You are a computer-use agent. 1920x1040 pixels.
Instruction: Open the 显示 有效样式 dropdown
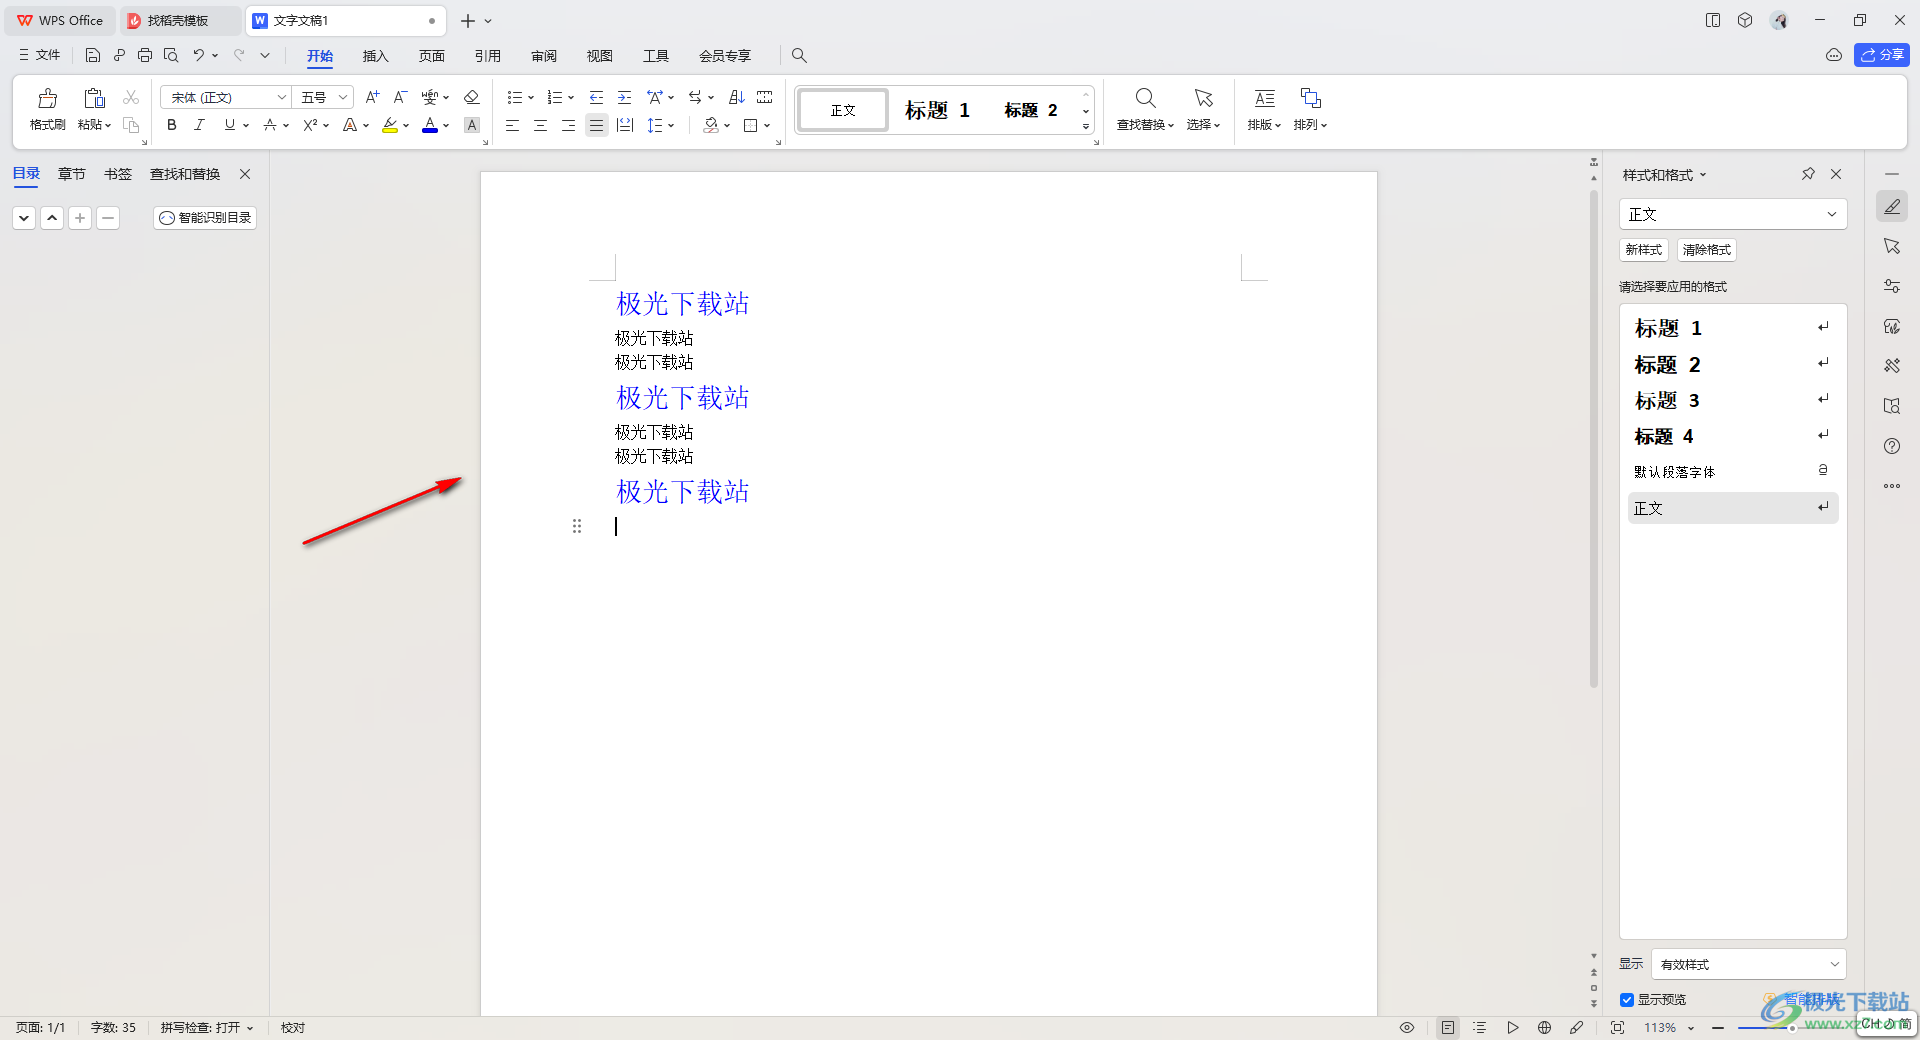1748,964
